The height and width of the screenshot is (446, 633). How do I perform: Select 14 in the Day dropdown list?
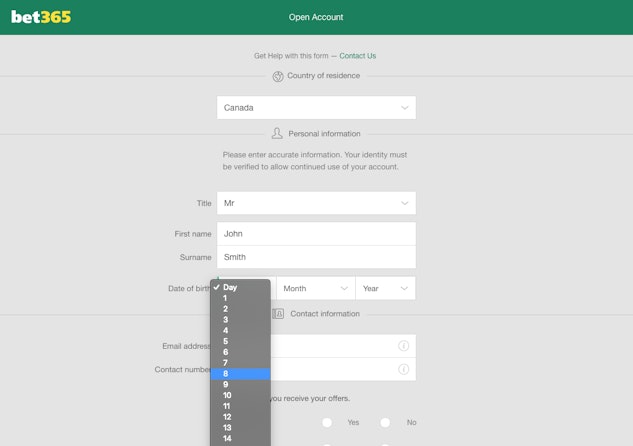(240, 438)
